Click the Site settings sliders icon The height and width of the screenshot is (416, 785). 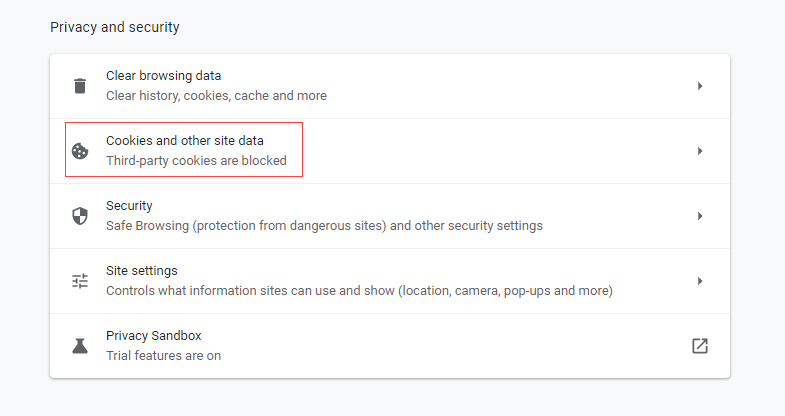80,281
